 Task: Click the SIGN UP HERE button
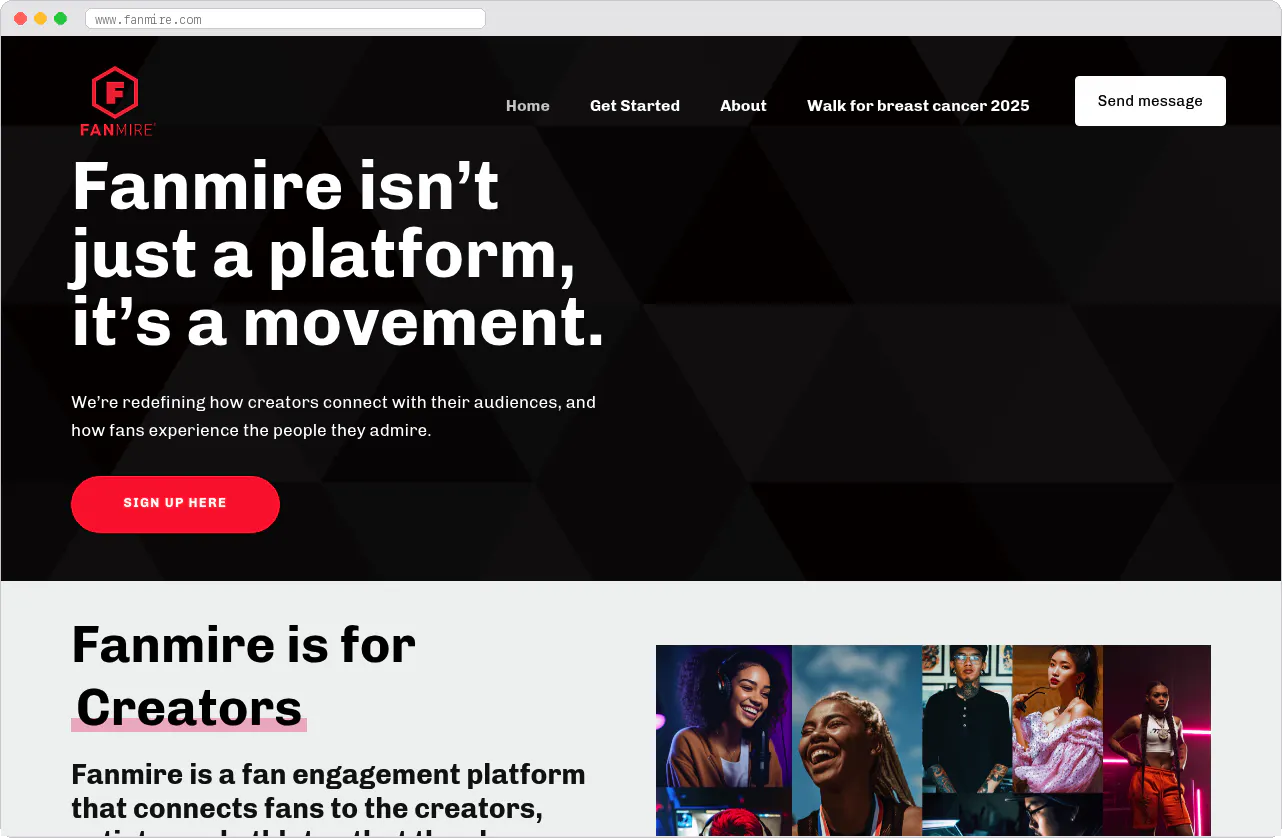tap(175, 504)
